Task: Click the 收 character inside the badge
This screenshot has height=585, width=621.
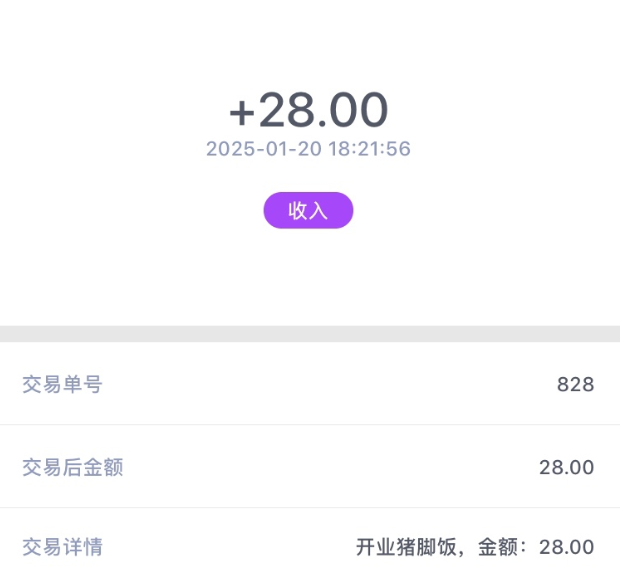Action: tap(298, 210)
